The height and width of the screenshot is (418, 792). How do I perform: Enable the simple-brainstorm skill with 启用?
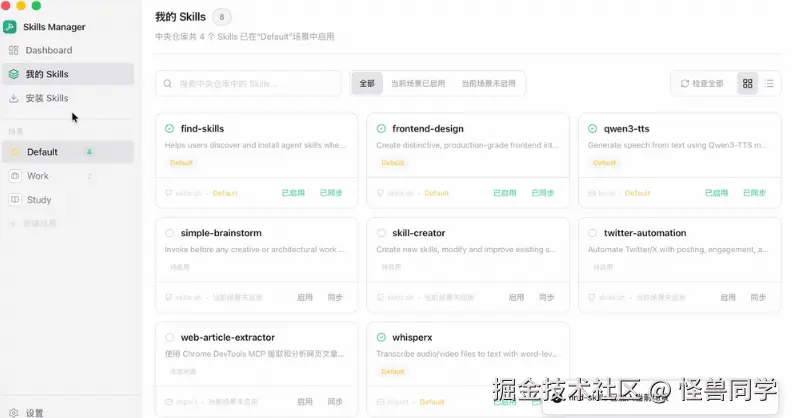[x=305, y=297]
